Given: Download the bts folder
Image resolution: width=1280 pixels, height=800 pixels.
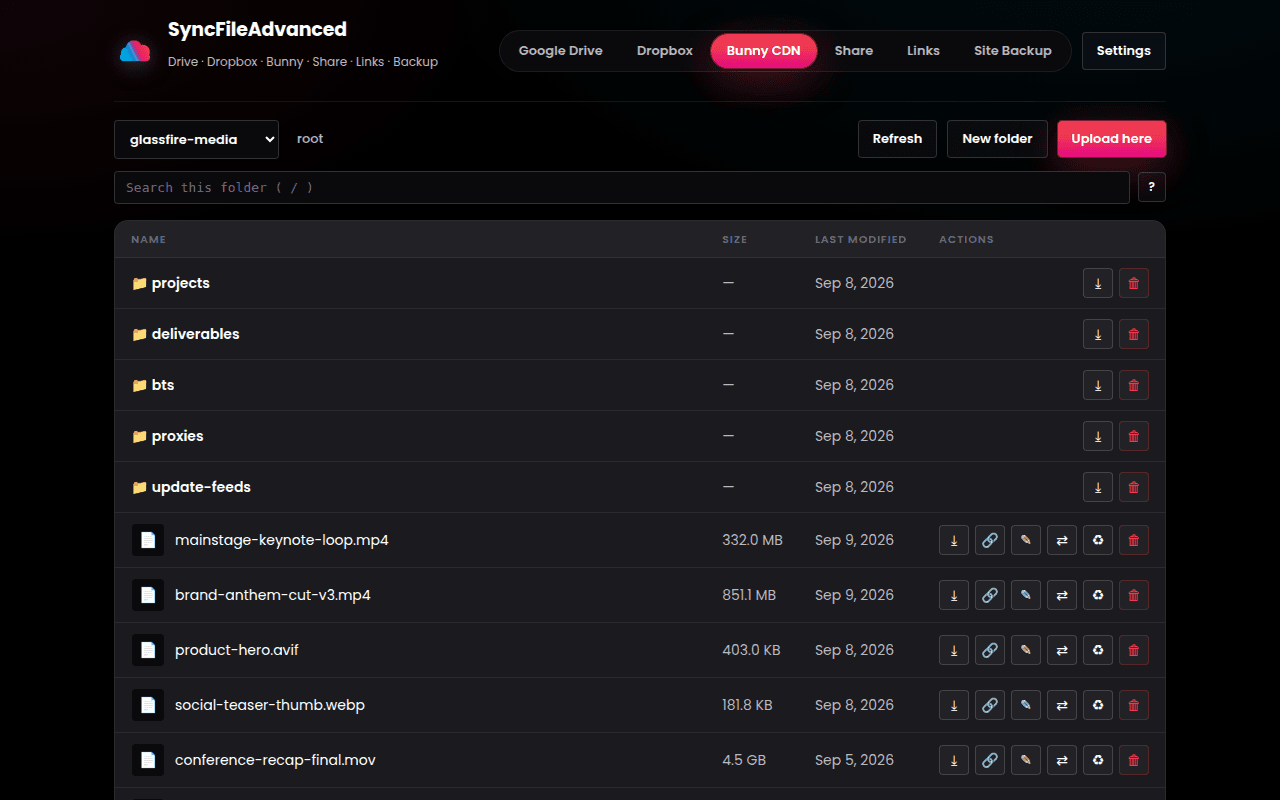Looking at the screenshot, I should [x=1097, y=385].
